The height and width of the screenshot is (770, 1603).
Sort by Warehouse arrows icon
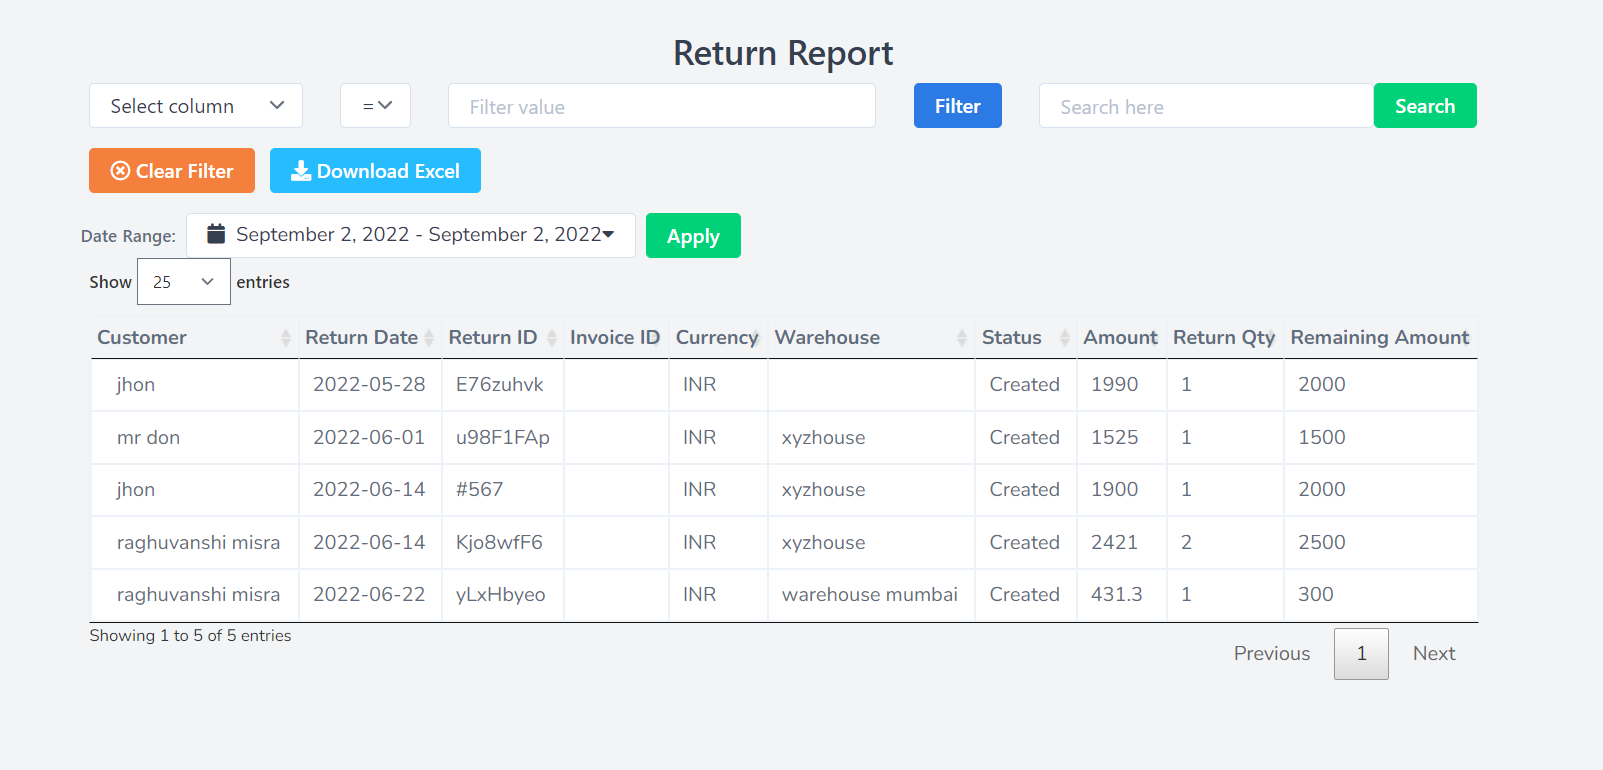click(x=962, y=338)
